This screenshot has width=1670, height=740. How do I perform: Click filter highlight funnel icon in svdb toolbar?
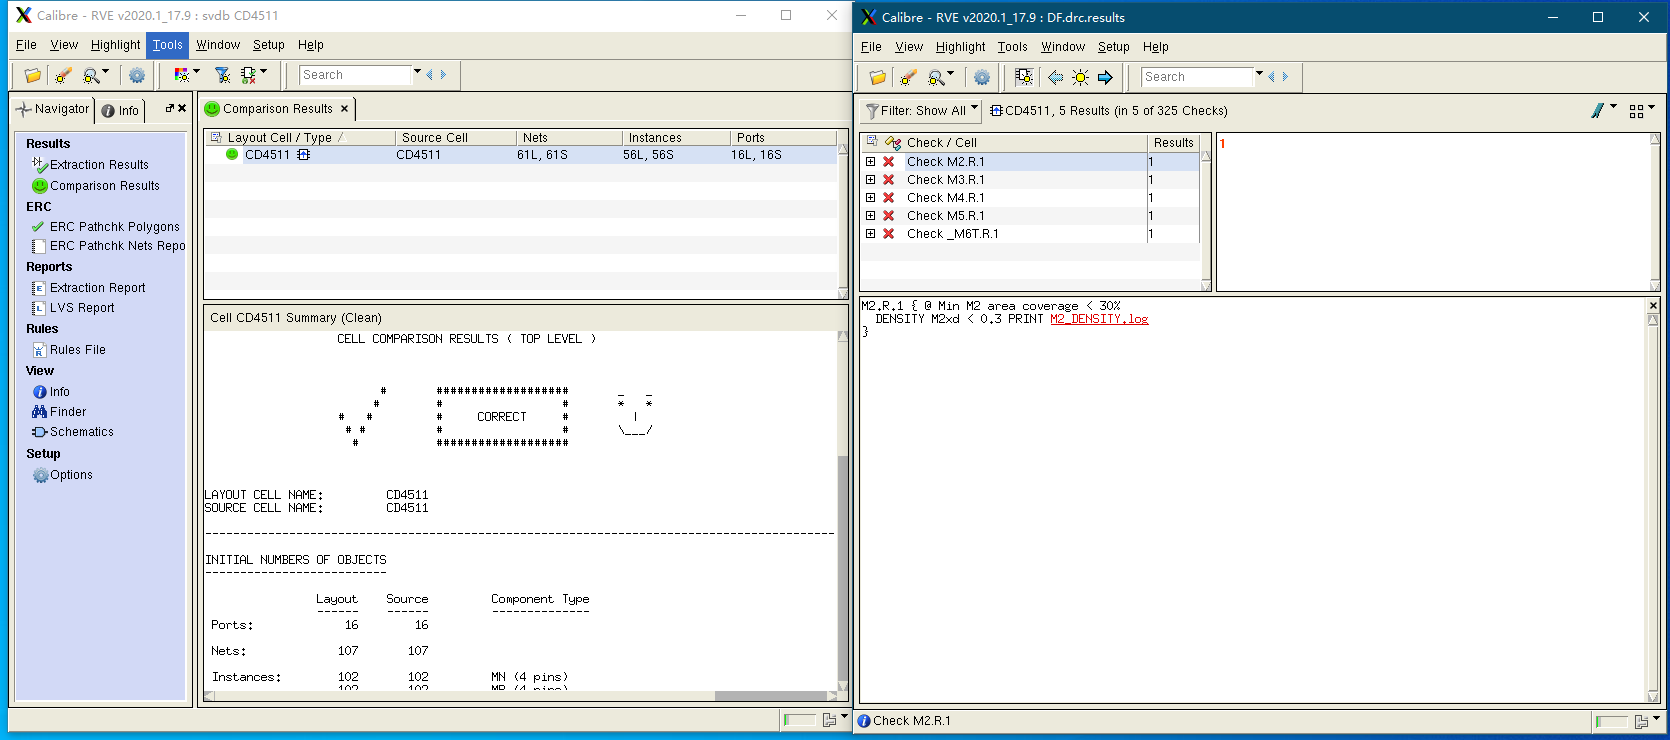click(x=223, y=75)
